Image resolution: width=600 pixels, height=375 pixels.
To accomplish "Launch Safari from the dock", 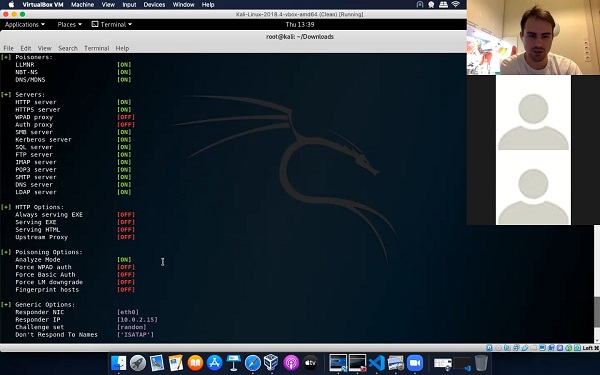I will 253,363.
